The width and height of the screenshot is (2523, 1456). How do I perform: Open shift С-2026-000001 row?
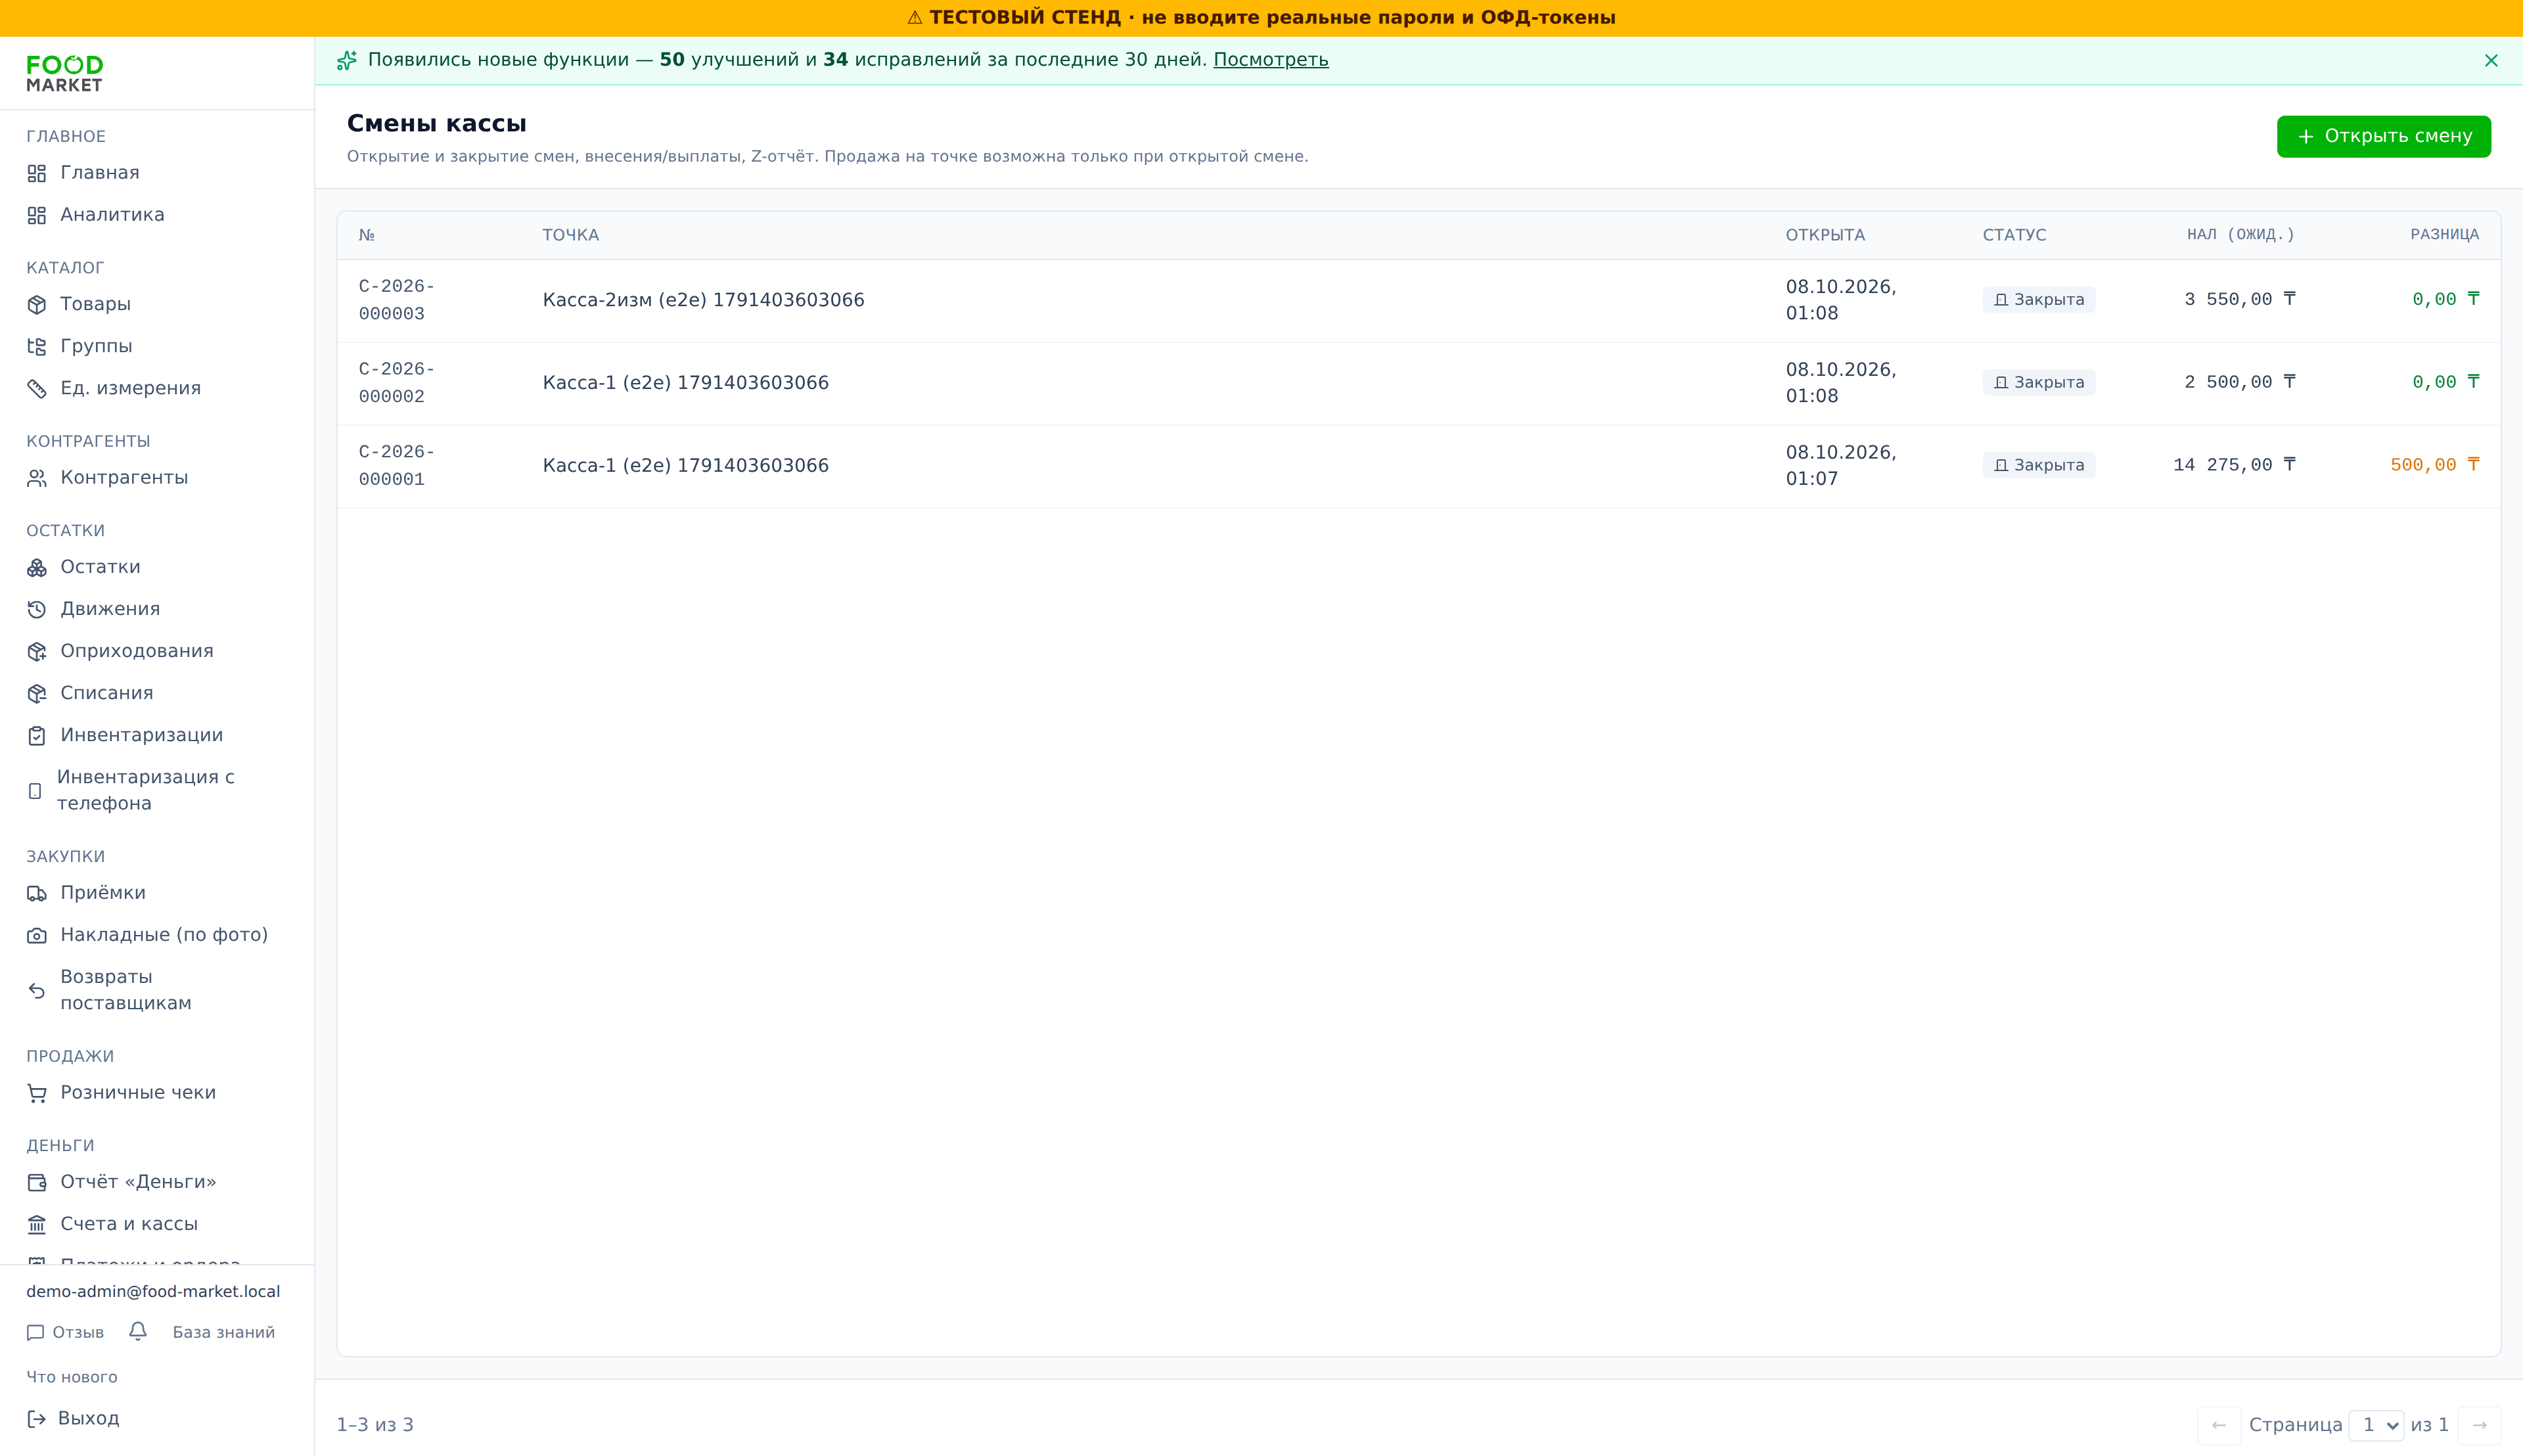(x=1418, y=465)
